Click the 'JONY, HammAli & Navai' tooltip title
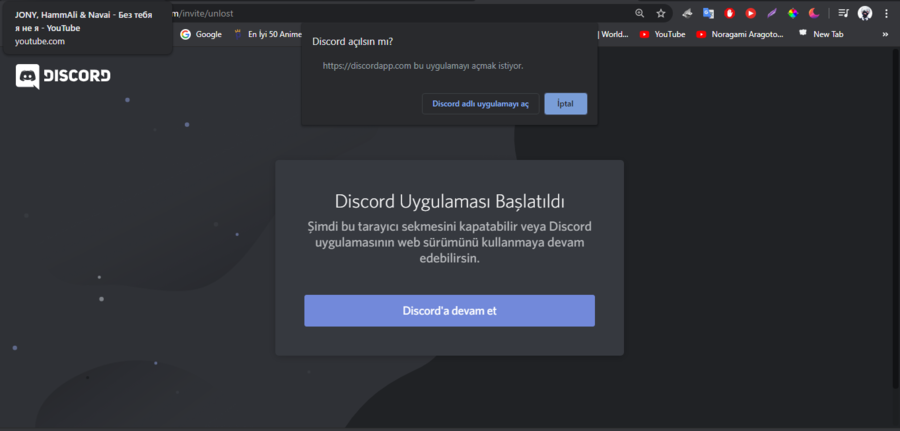 point(83,21)
